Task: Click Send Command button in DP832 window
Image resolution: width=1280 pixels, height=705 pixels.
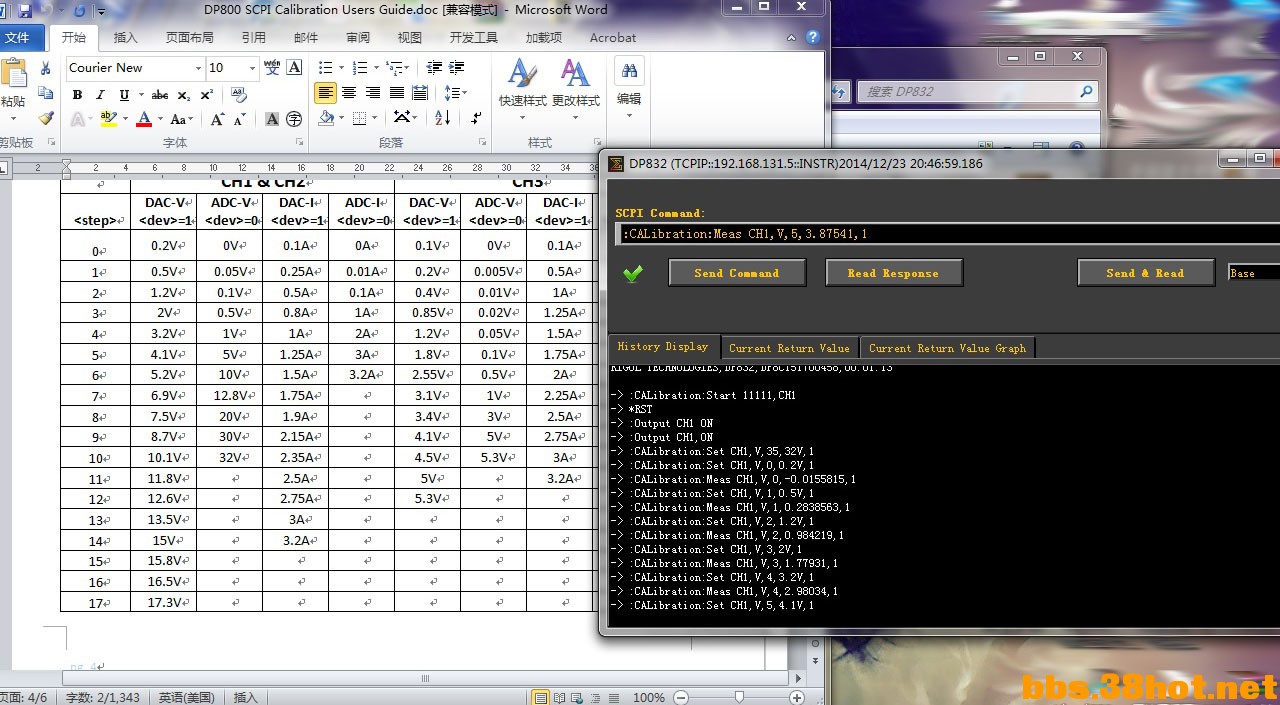Action: [x=737, y=273]
